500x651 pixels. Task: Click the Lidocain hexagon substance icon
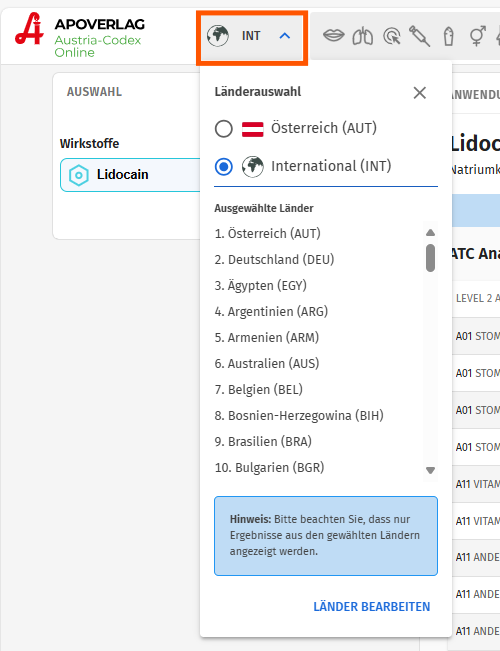(x=78, y=175)
